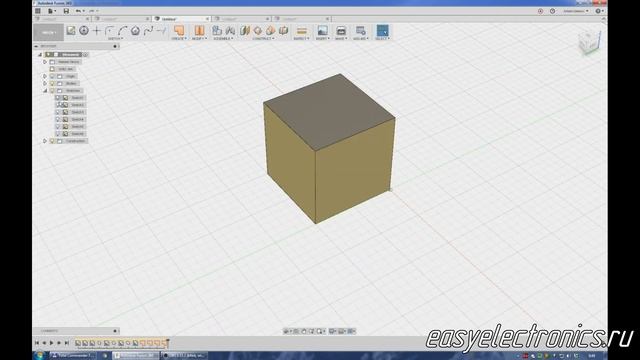Close the Untitled* document tab
640x360 pixels.
pyautogui.click(x=207, y=19)
